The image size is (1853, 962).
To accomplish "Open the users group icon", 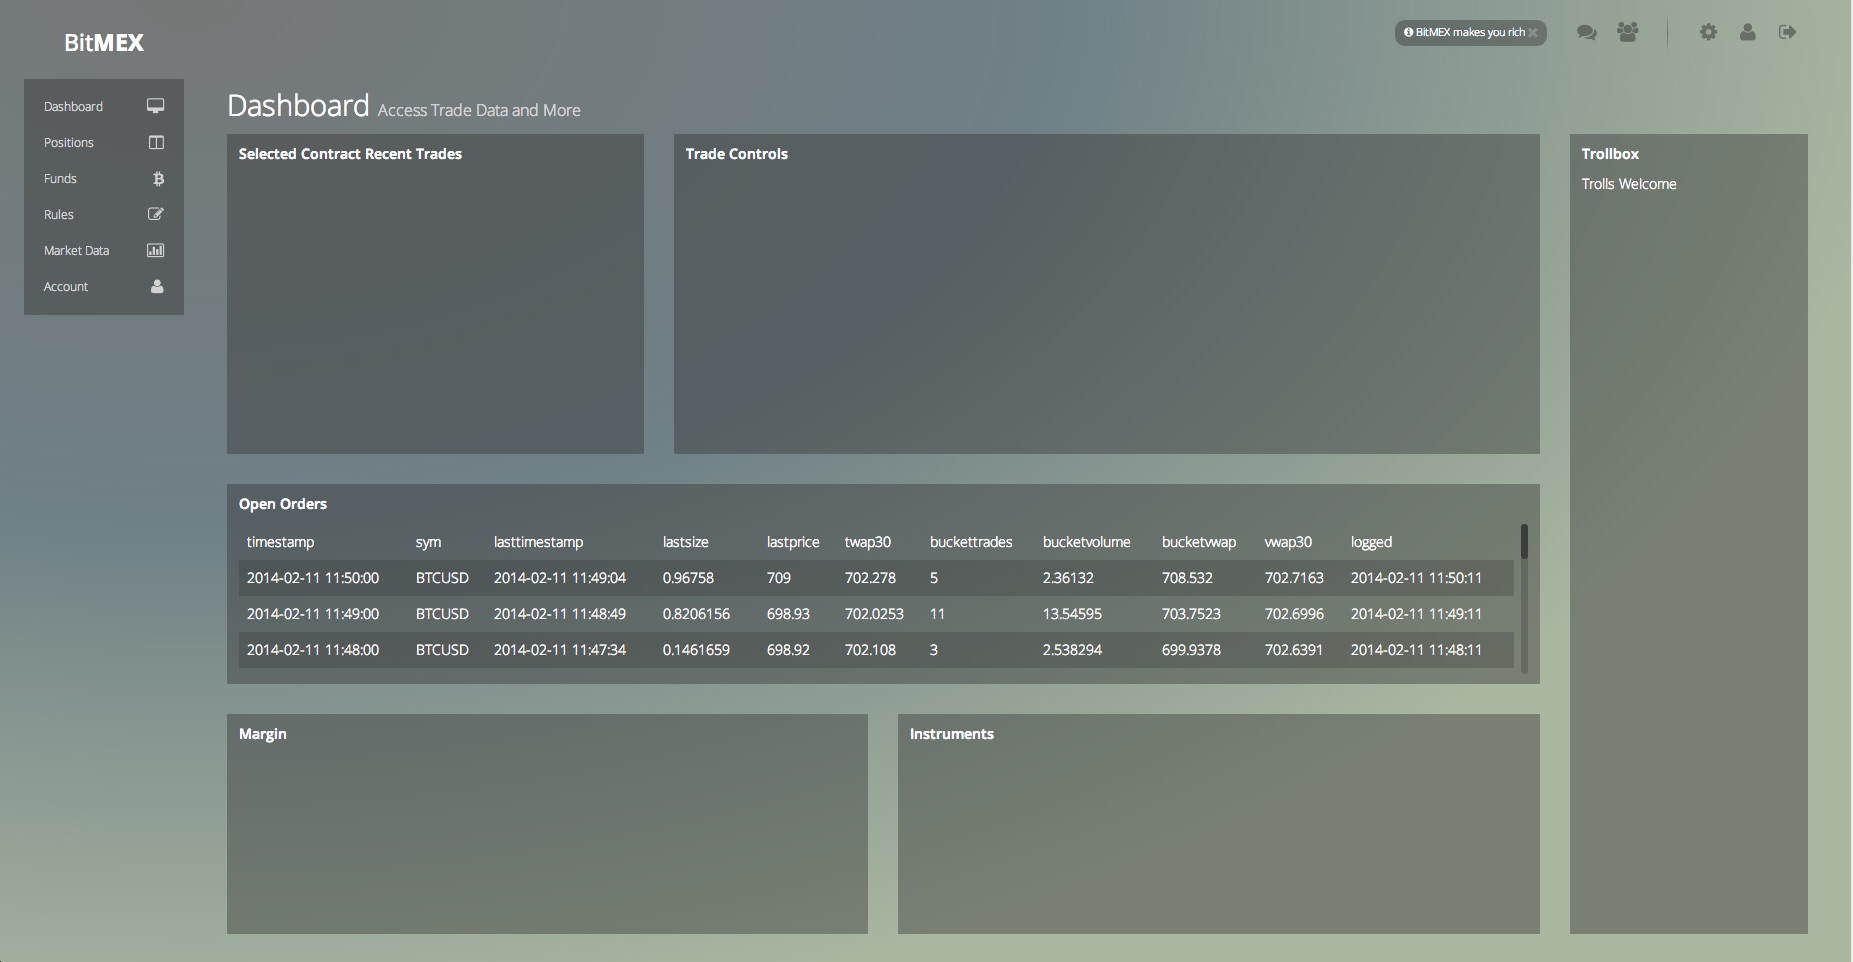I will point(1628,33).
